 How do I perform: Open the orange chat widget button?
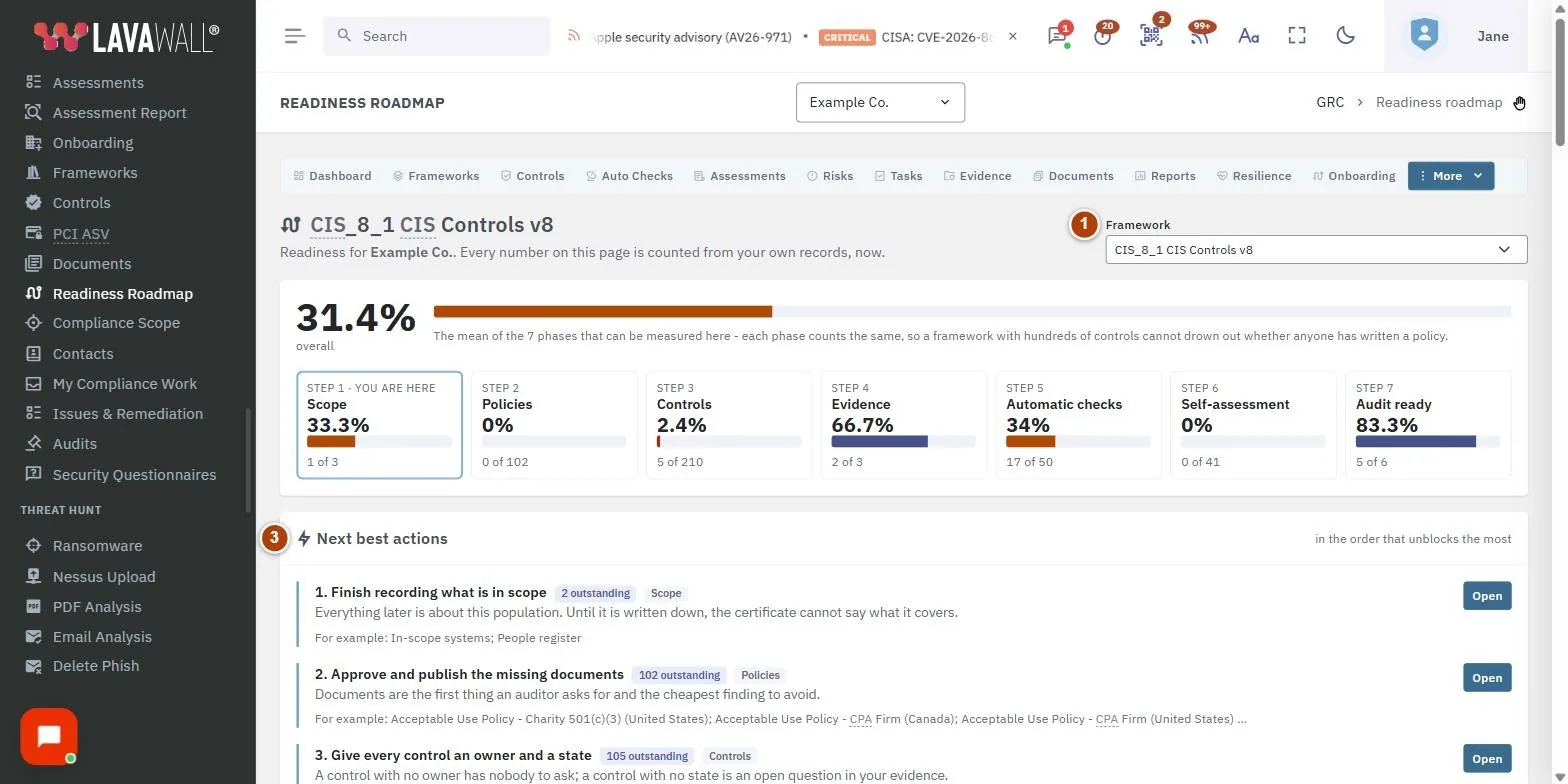49,737
